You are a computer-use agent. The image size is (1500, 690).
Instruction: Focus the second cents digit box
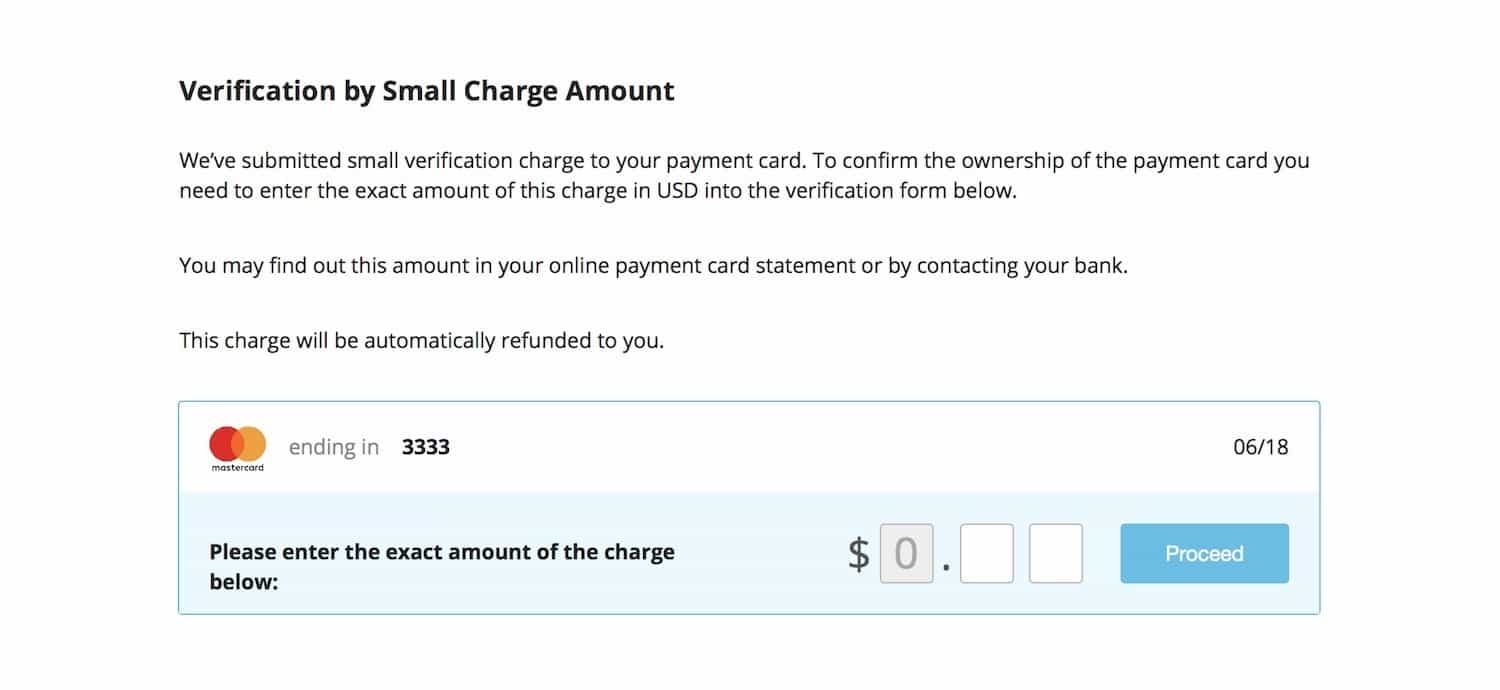[x=1055, y=553]
